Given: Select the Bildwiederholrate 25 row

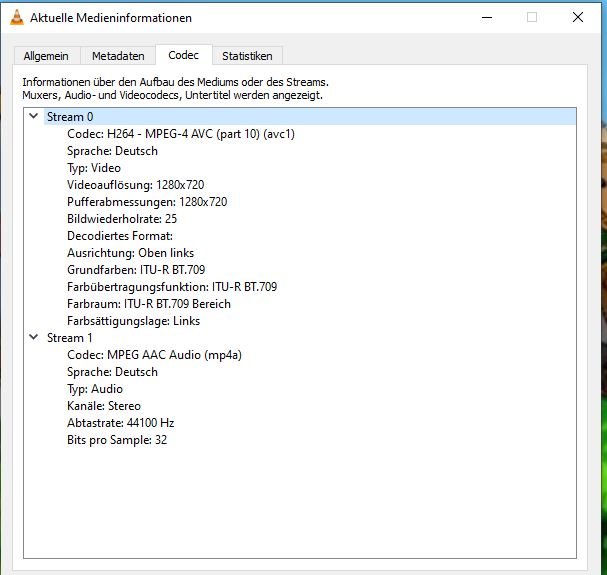Looking at the screenshot, I should [x=122, y=219].
